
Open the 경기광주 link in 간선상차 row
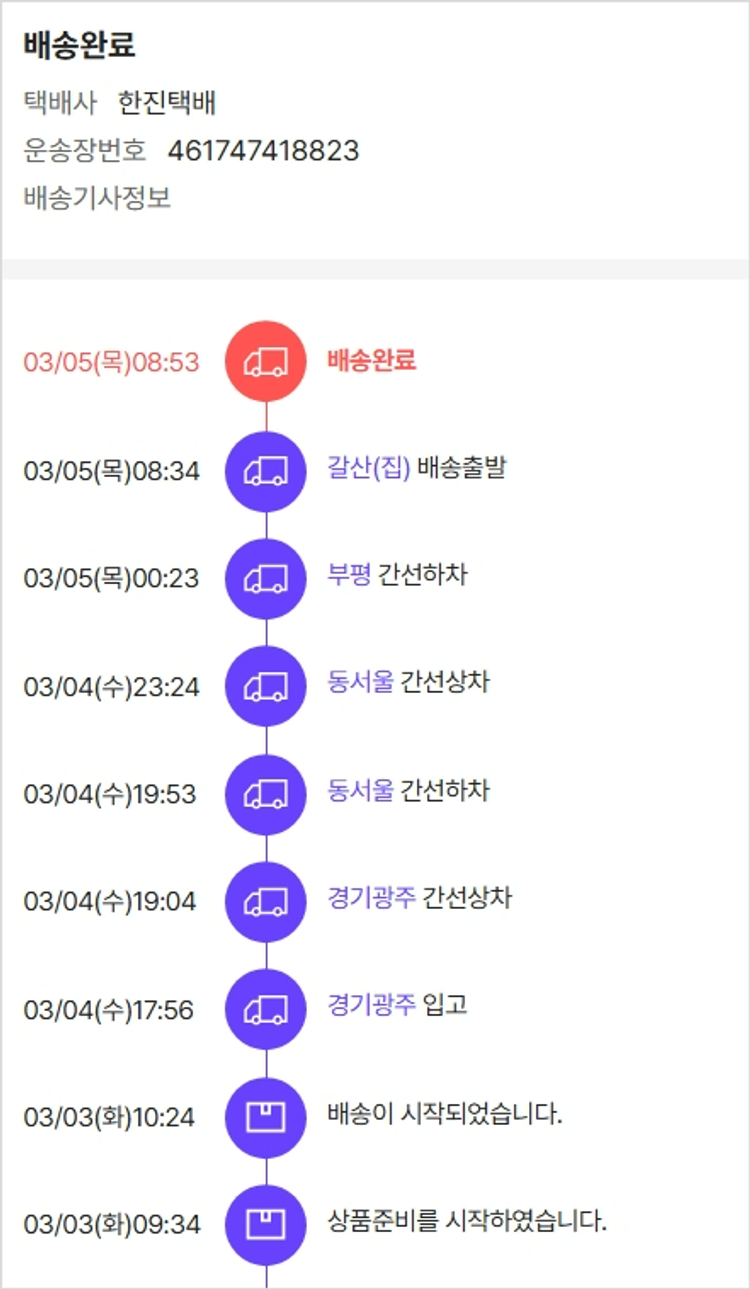(x=371, y=897)
